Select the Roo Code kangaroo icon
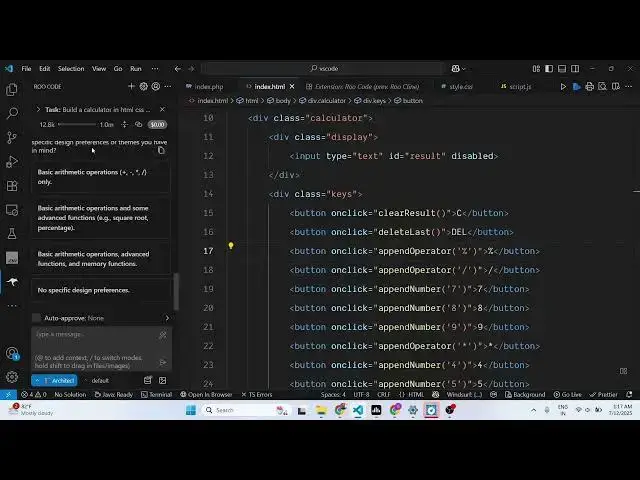The image size is (640, 480). click(12, 282)
